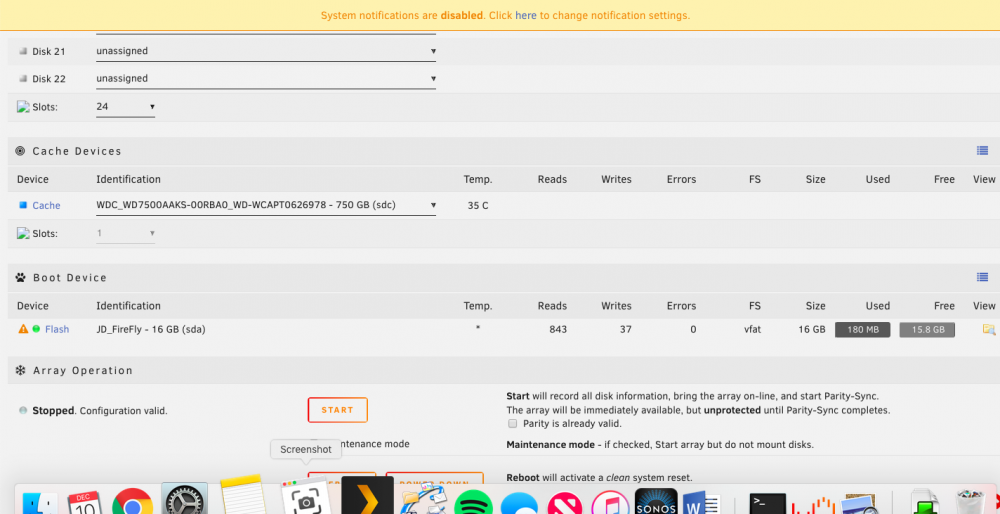Click the START array button
The height and width of the screenshot is (514, 1000).
(337, 410)
